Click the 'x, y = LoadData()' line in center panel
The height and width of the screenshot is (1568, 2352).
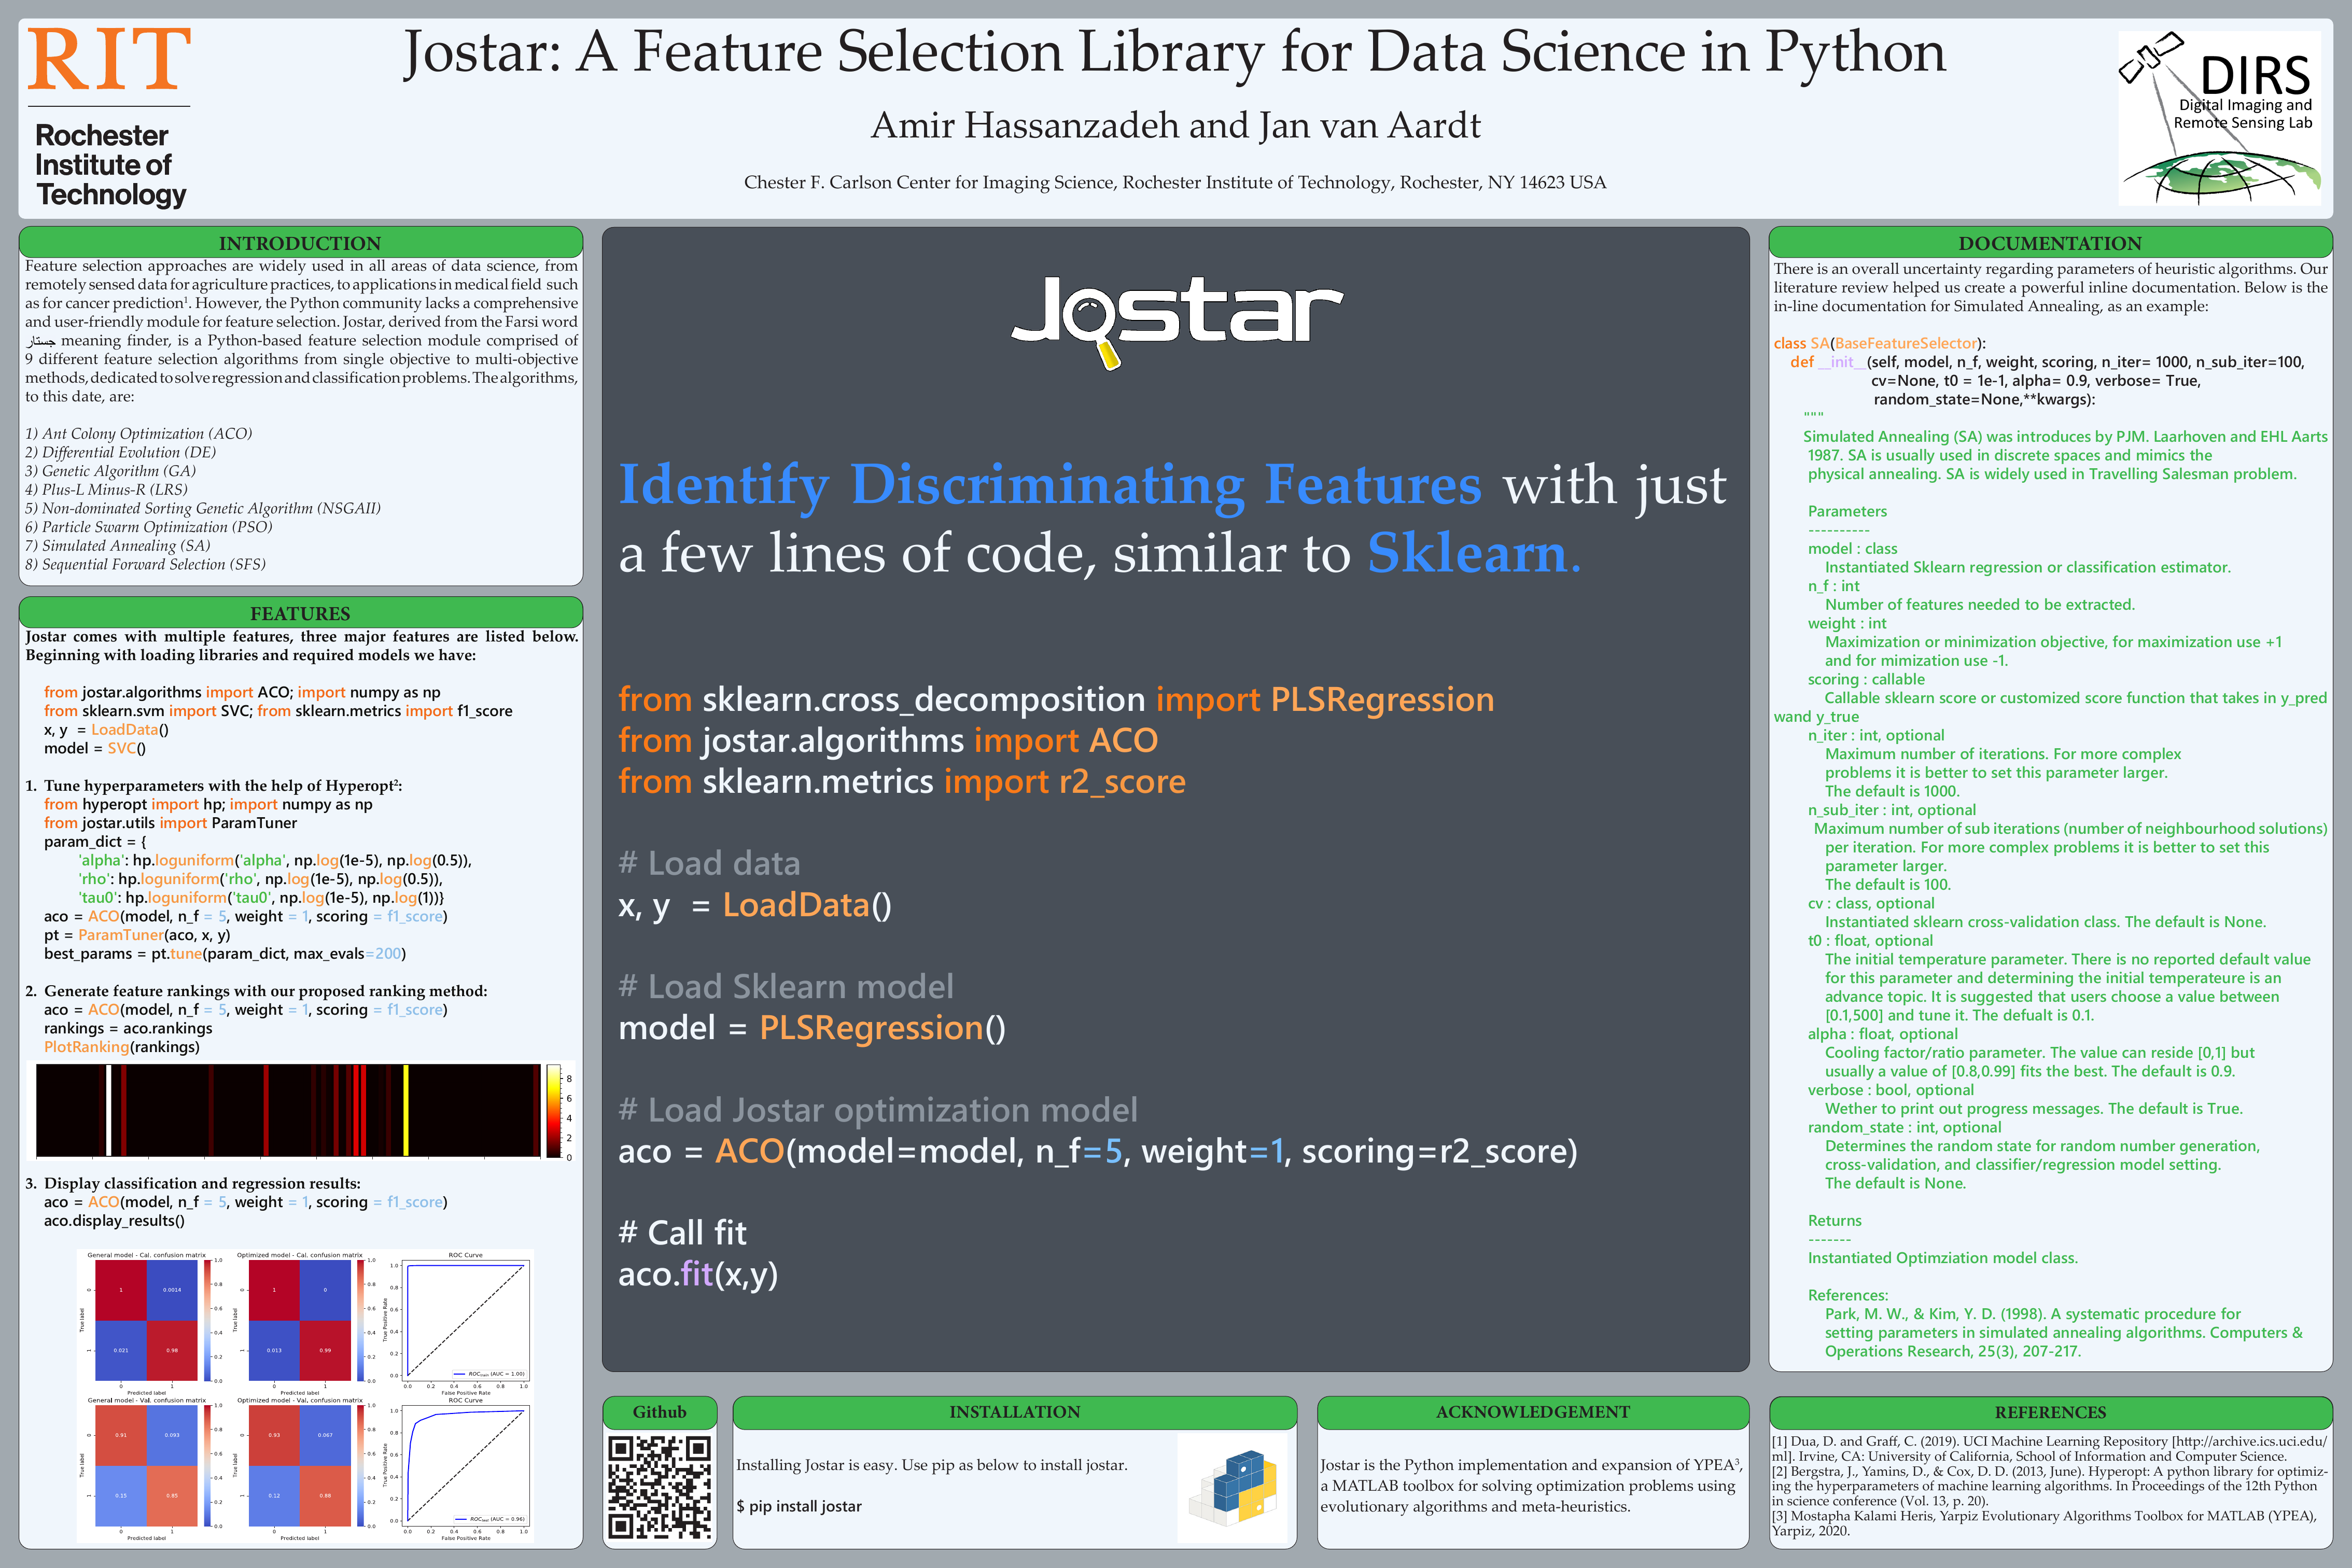755,905
